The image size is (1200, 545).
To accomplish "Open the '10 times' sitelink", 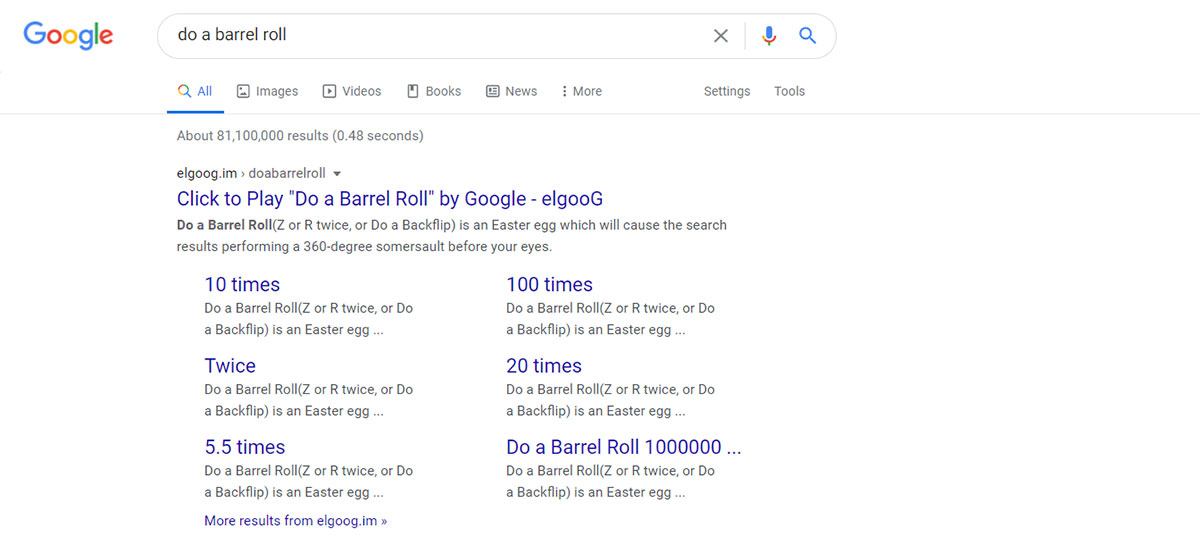I will [x=242, y=285].
